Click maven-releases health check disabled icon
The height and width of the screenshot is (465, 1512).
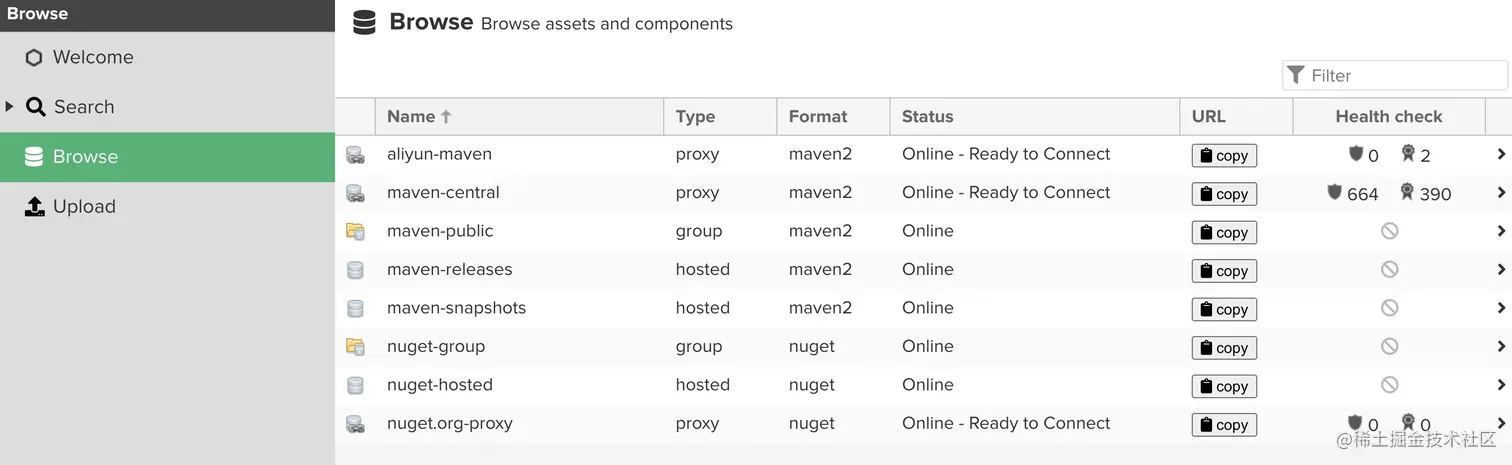click(x=1389, y=270)
